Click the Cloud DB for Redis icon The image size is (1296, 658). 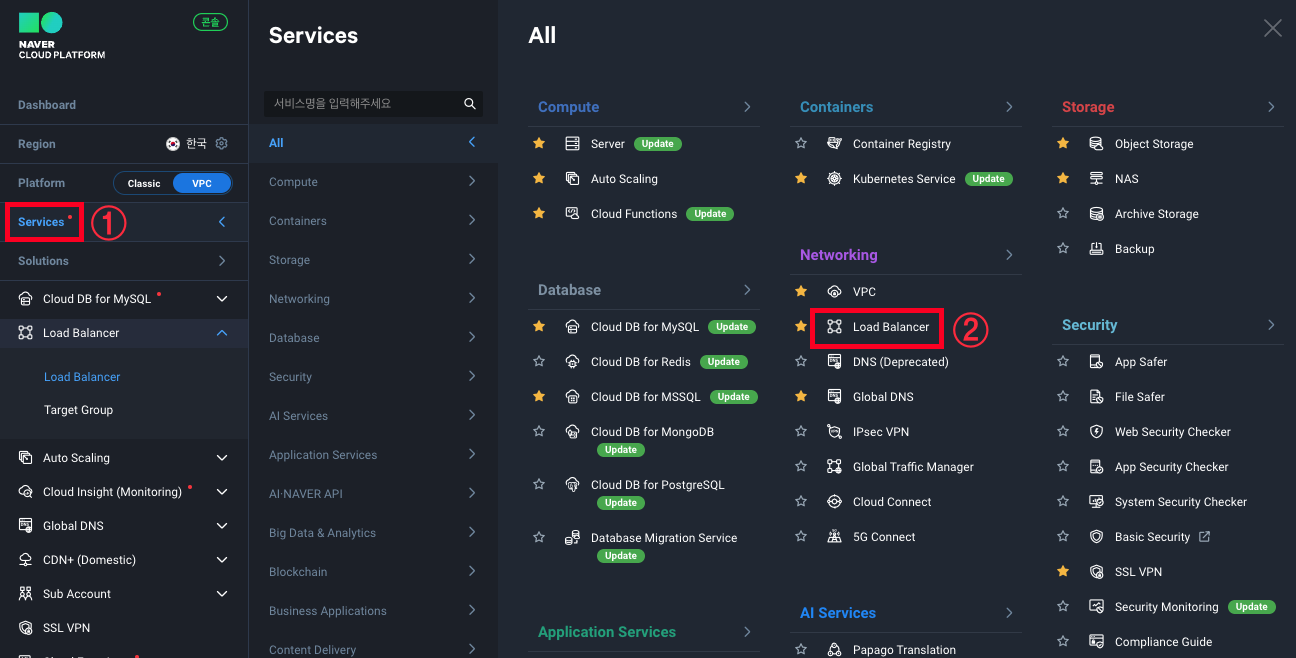click(573, 361)
